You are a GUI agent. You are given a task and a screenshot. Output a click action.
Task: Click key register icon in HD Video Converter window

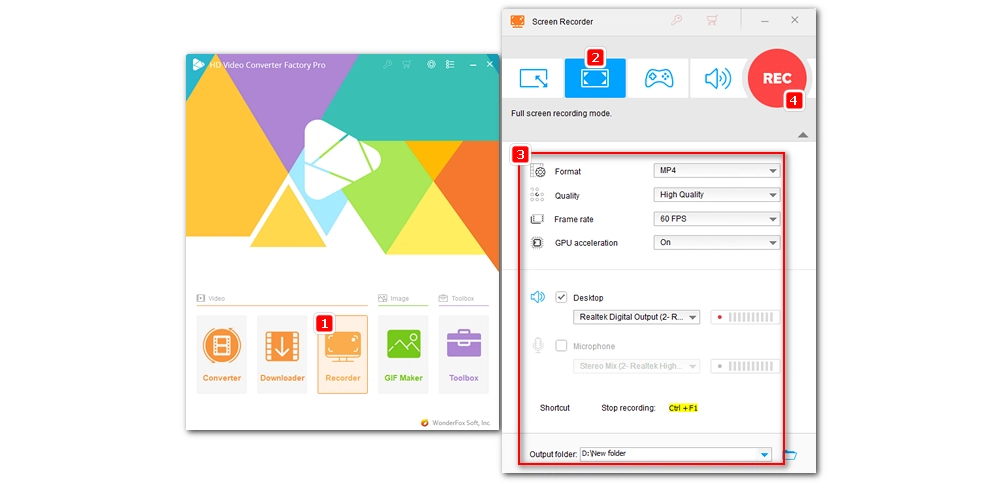point(387,64)
